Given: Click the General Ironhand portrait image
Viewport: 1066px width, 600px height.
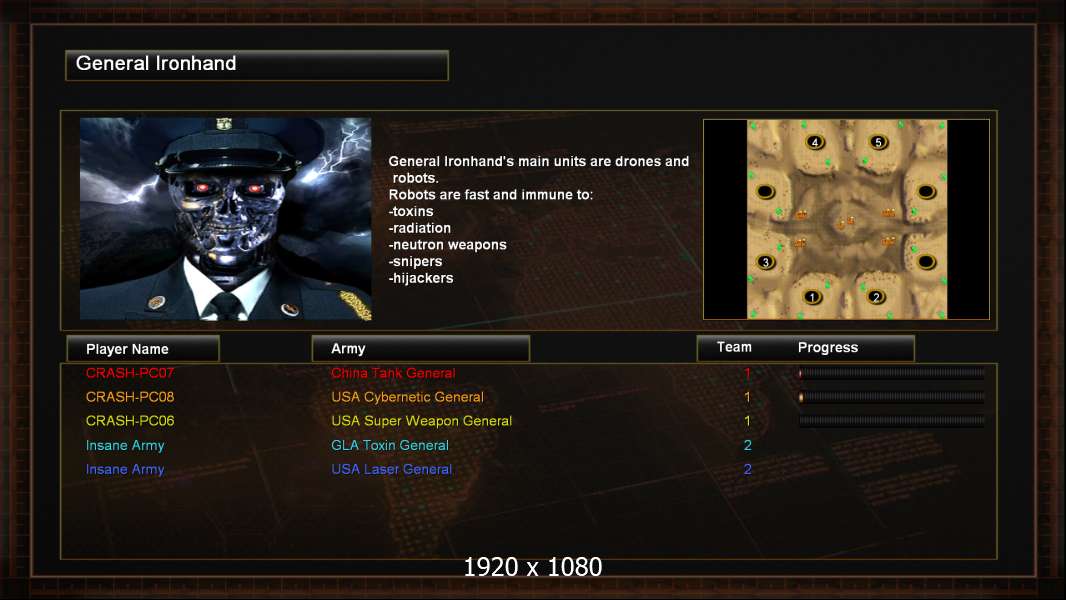Looking at the screenshot, I should pos(226,218).
